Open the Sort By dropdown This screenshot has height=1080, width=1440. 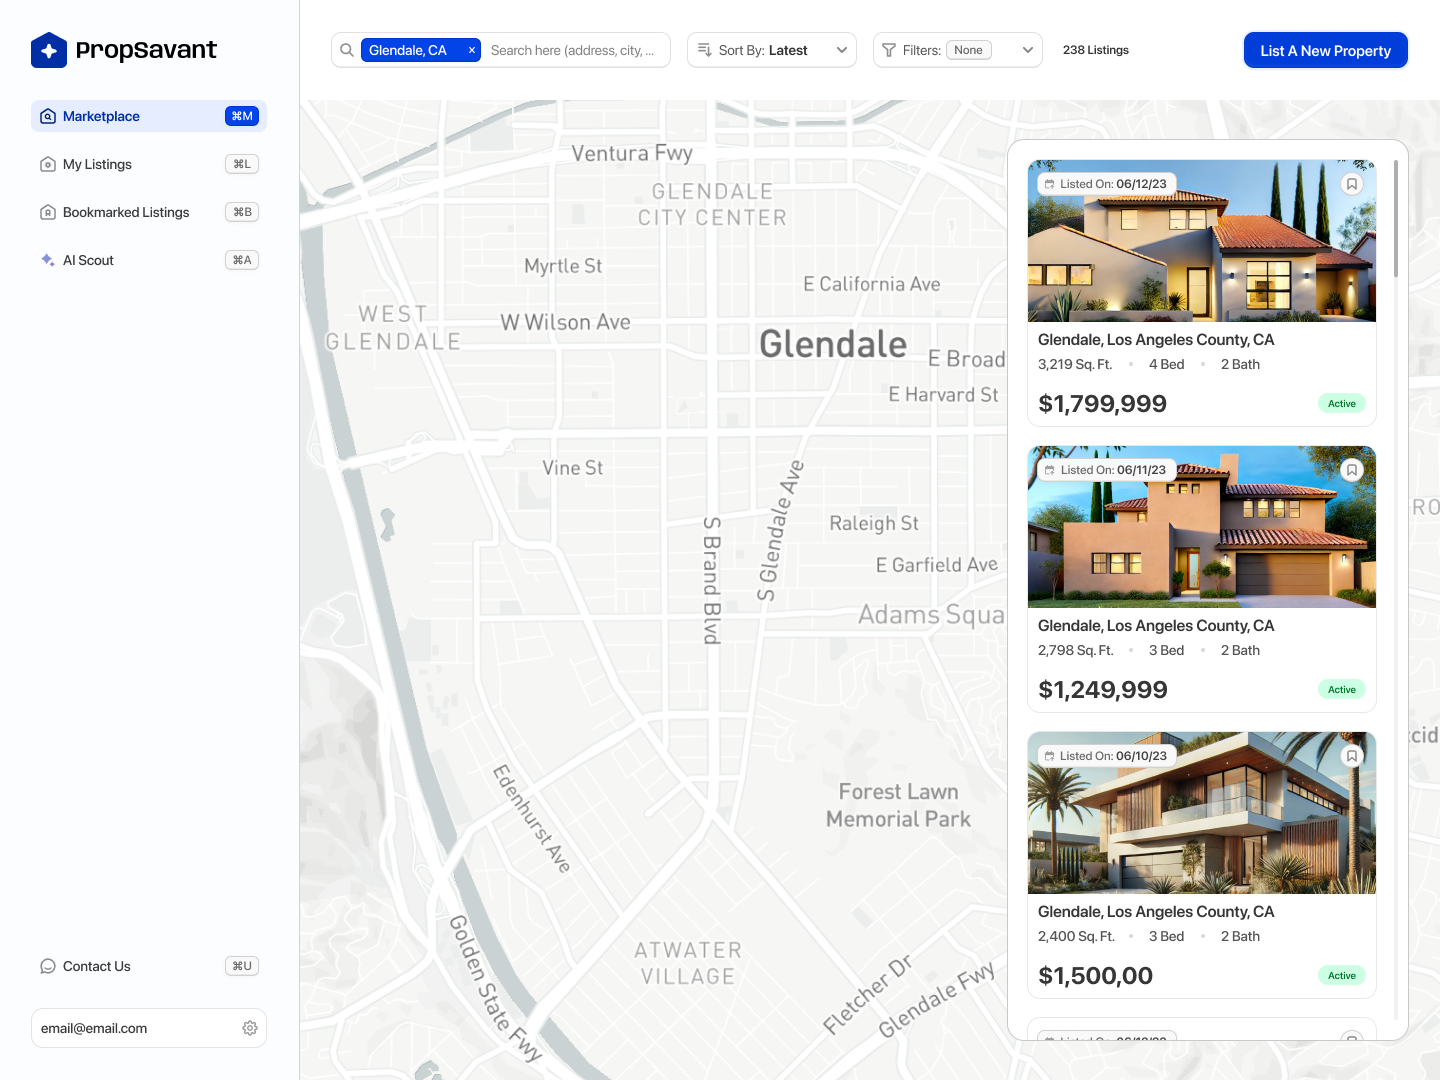pyautogui.click(x=771, y=49)
